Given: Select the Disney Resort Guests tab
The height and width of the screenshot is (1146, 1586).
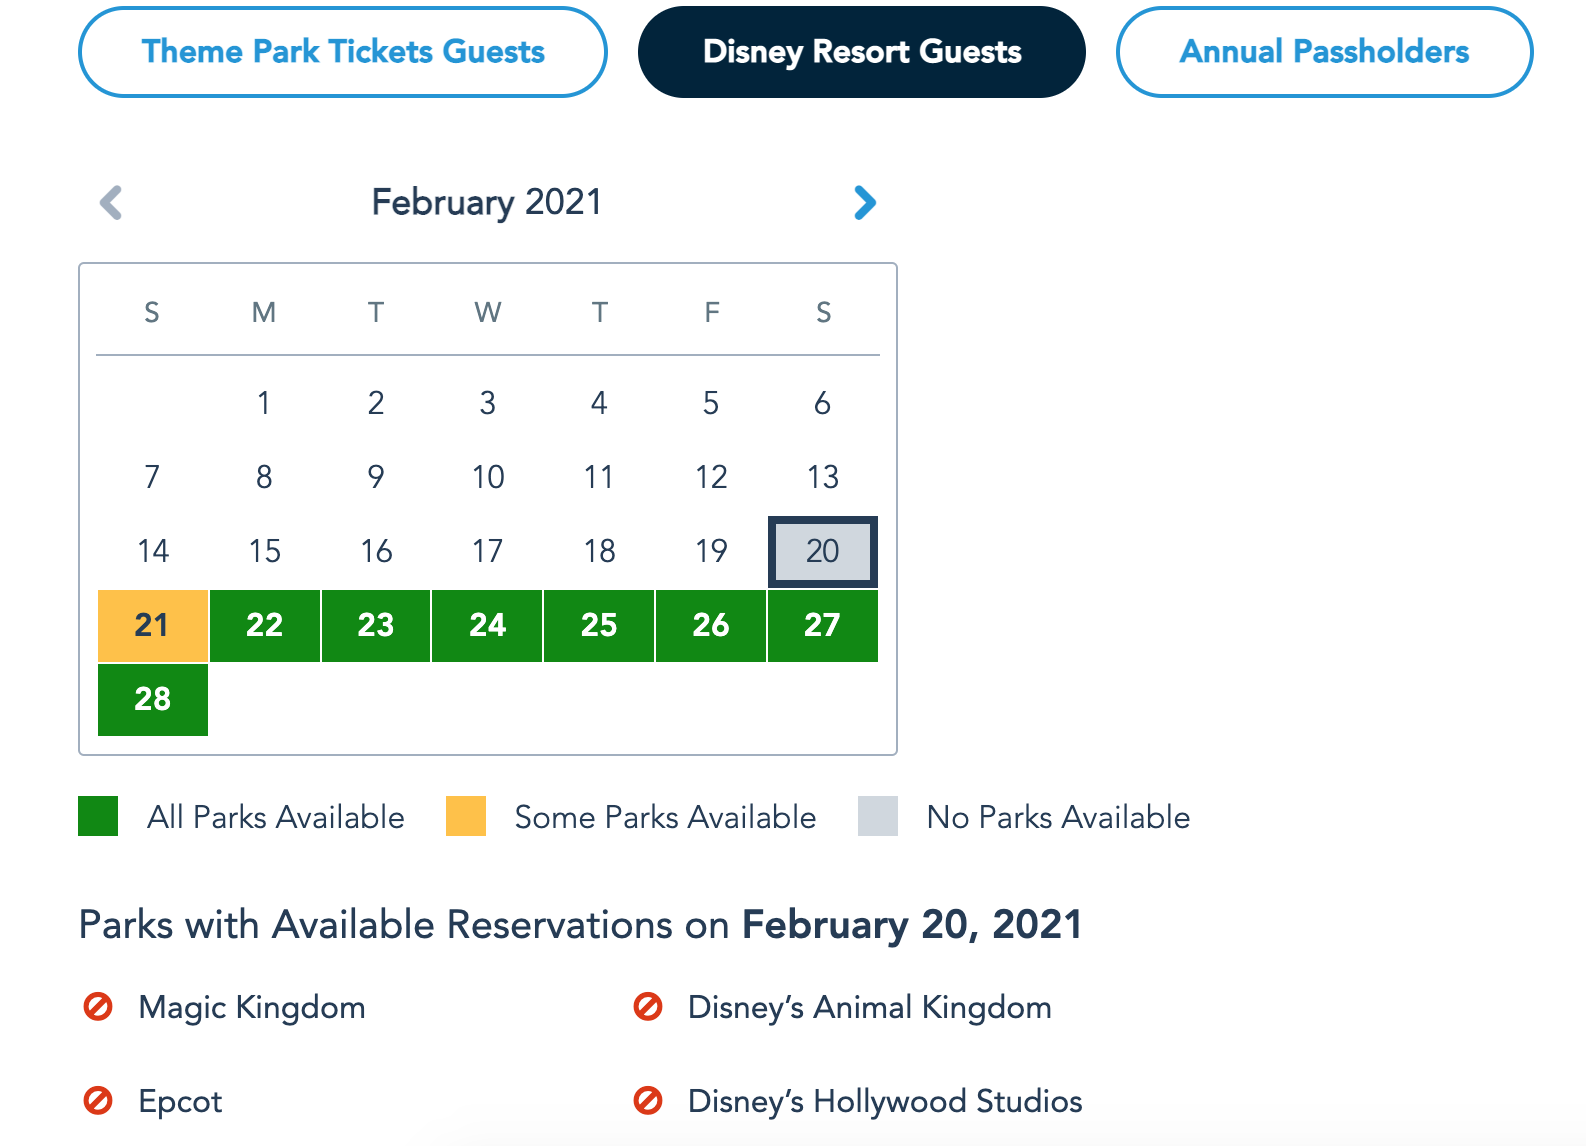Looking at the screenshot, I should [x=862, y=52].
